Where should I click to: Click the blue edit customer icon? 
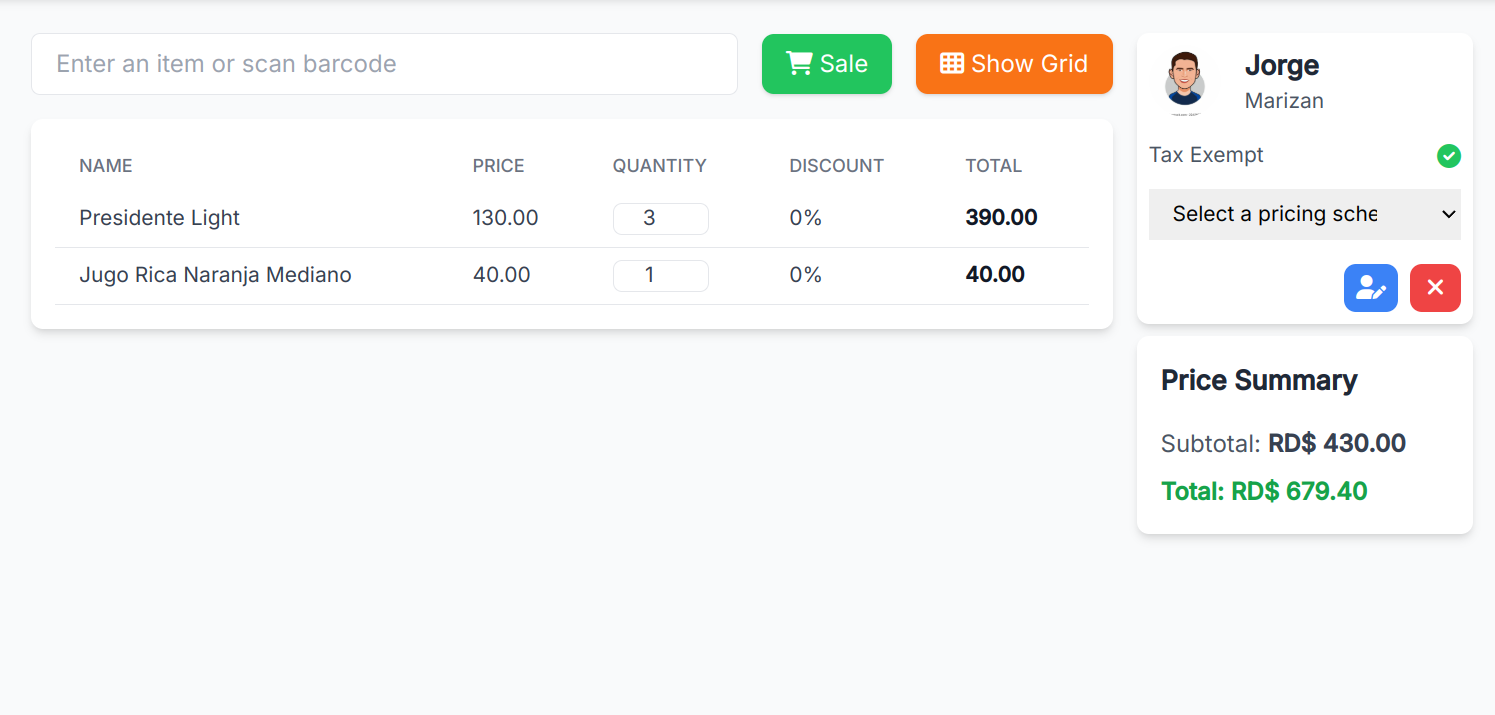tap(1370, 288)
